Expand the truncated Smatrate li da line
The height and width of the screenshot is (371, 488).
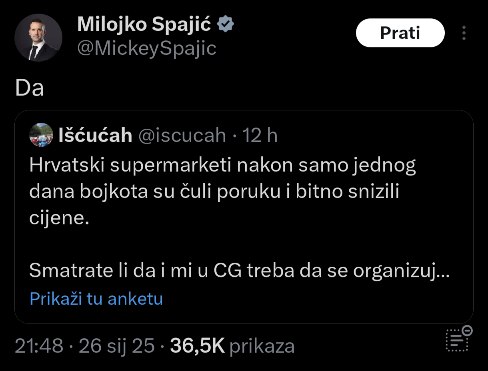point(239,271)
